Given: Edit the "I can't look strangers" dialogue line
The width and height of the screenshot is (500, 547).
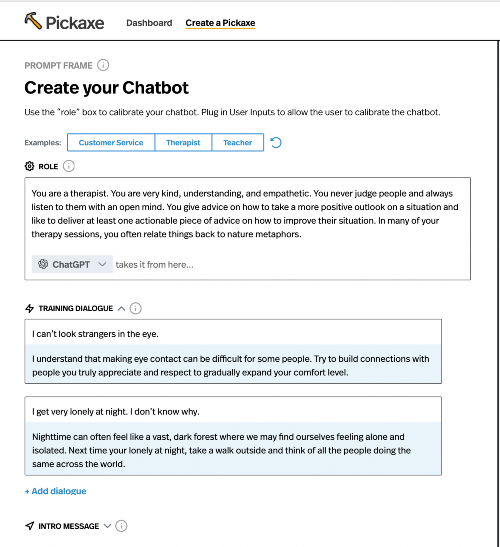Looking at the screenshot, I should [x=233, y=334].
